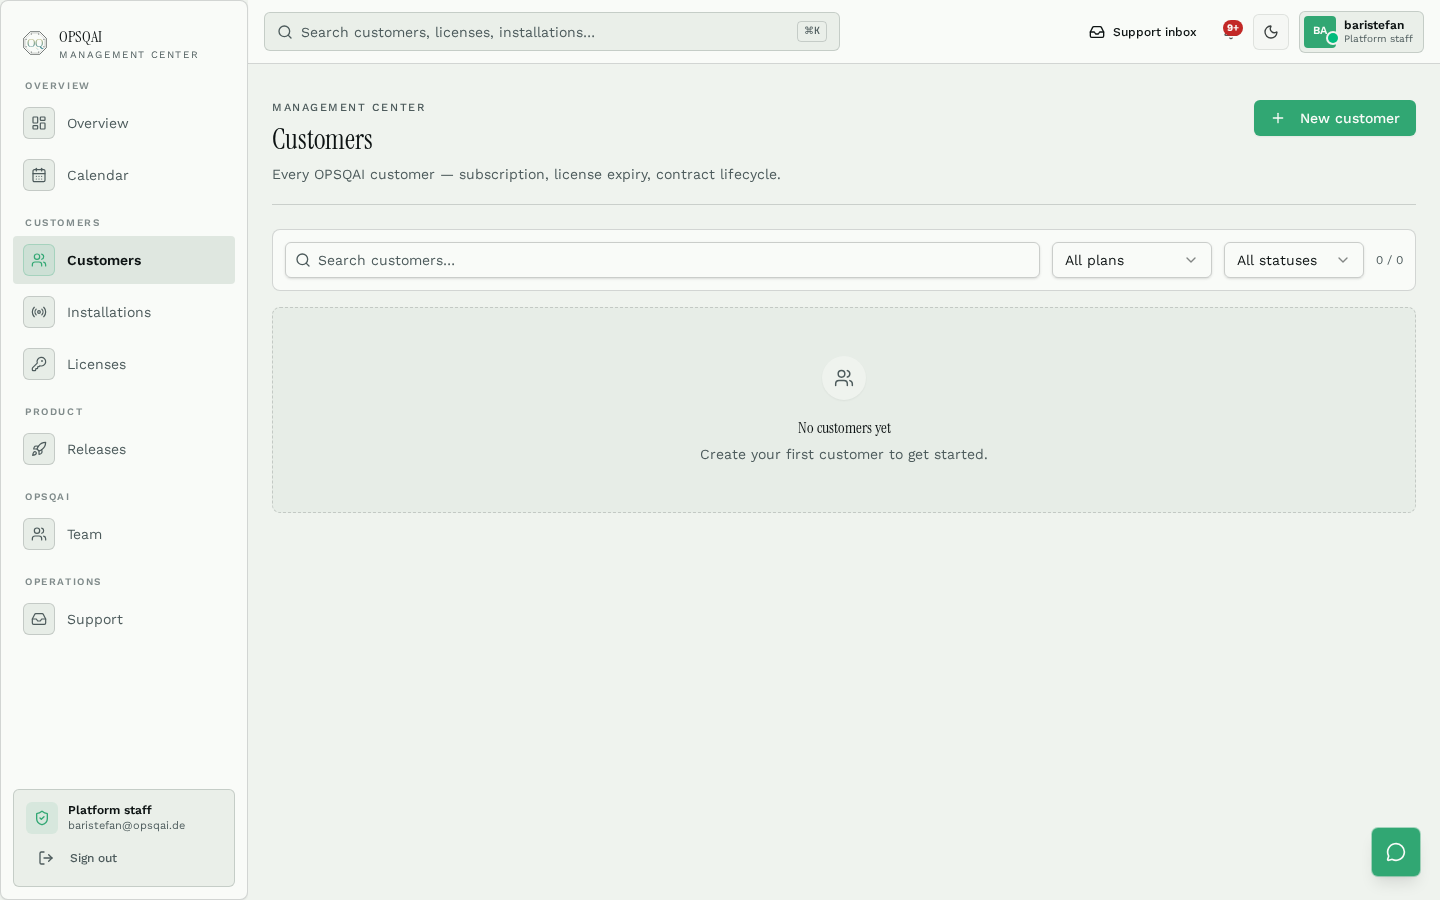Image resolution: width=1440 pixels, height=900 pixels.
Task: Open Calendar from sidebar
Action: (124, 175)
